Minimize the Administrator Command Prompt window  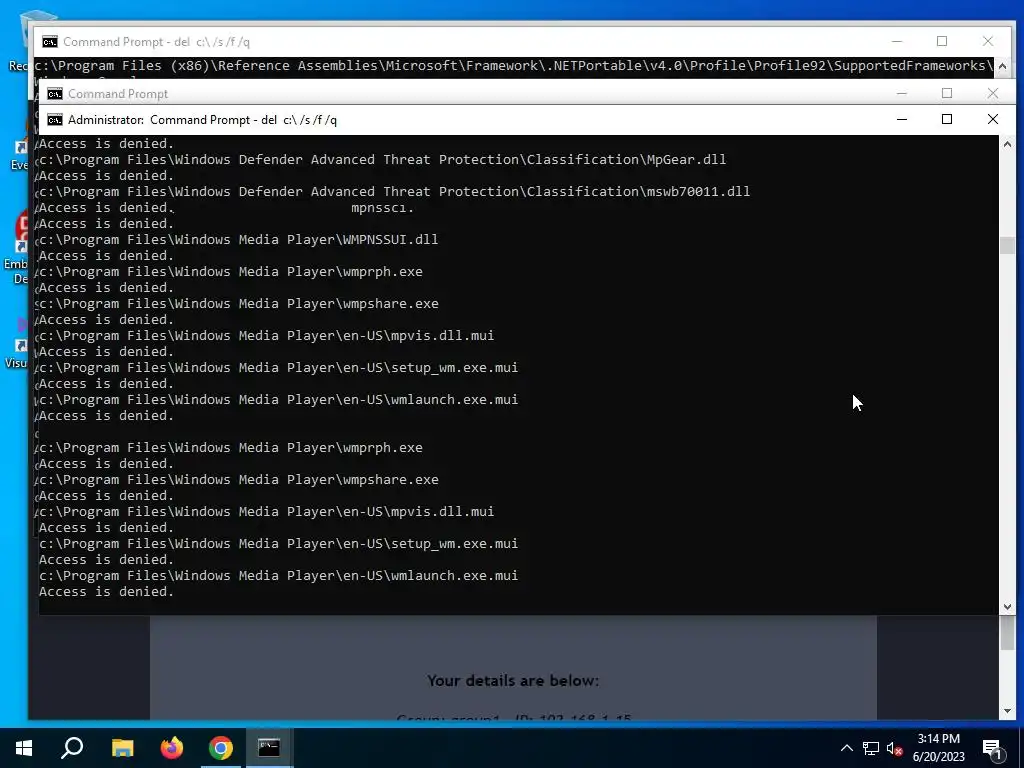(902, 120)
